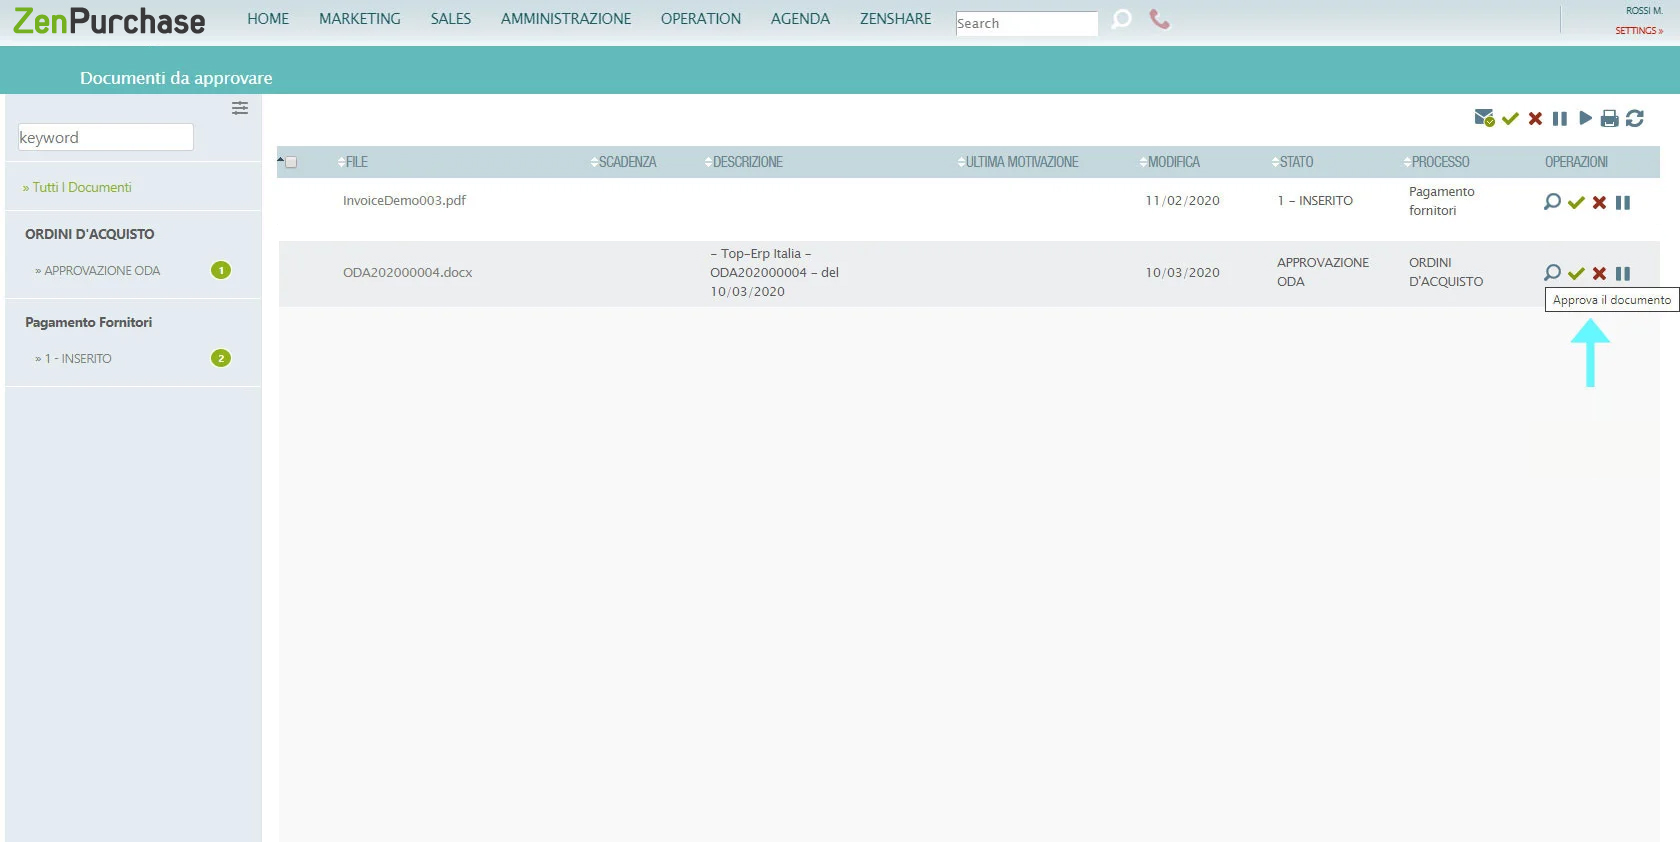Image resolution: width=1680 pixels, height=842 pixels.
Task: Click the green badge showing 2
Action: (221, 358)
